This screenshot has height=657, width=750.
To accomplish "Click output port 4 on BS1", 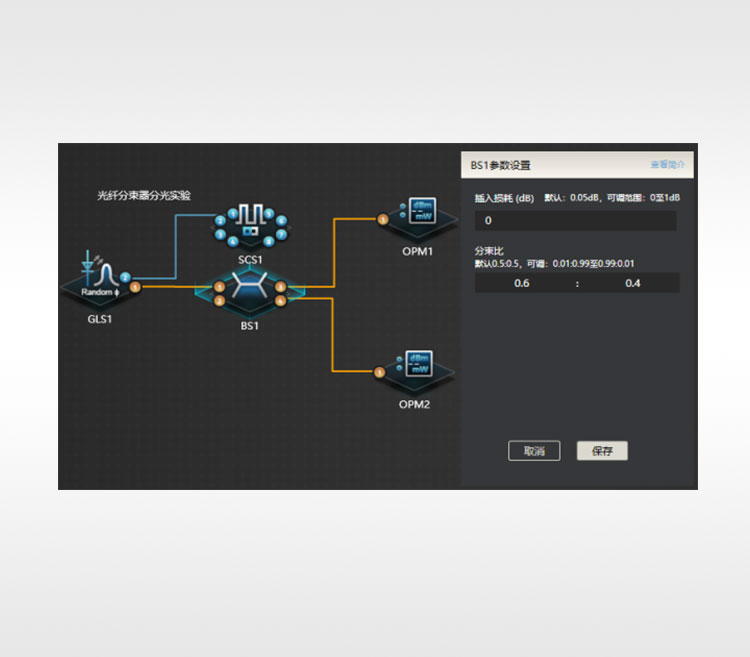I will [x=281, y=300].
